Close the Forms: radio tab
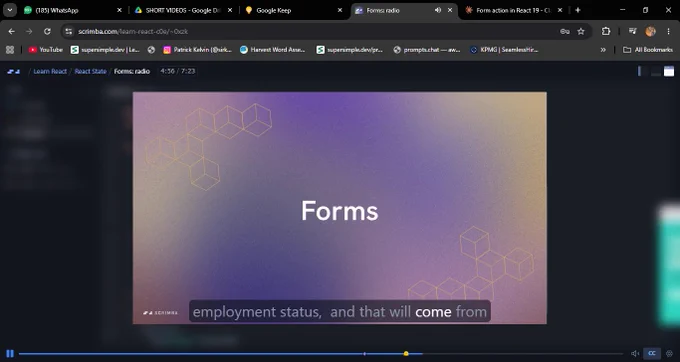The width and height of the screenshot is (680, 362). tap(451, 10)
